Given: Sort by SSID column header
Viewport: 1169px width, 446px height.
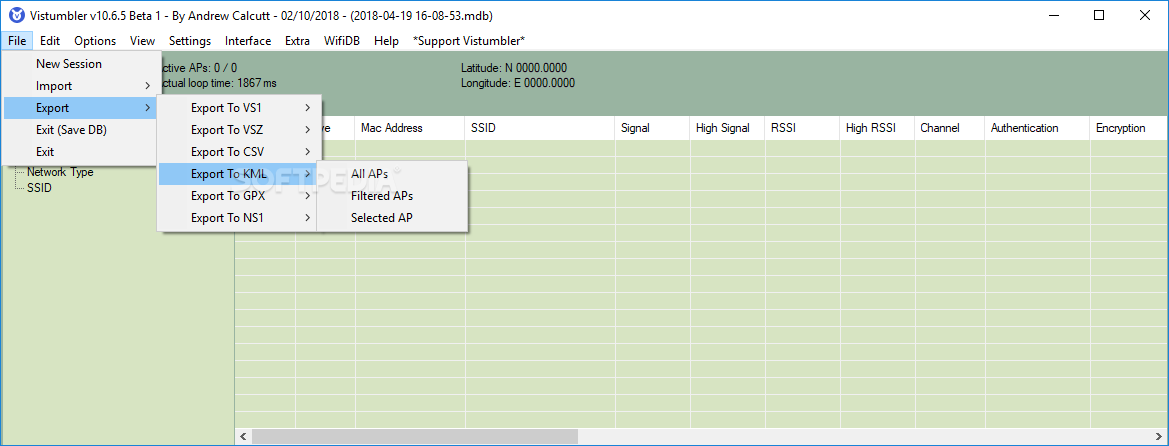Looking at the screenshot, I should tap(540, 128).
